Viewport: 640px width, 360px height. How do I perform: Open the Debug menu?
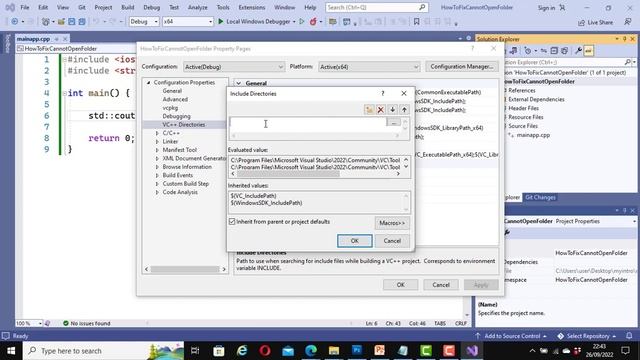click(151, 7)
